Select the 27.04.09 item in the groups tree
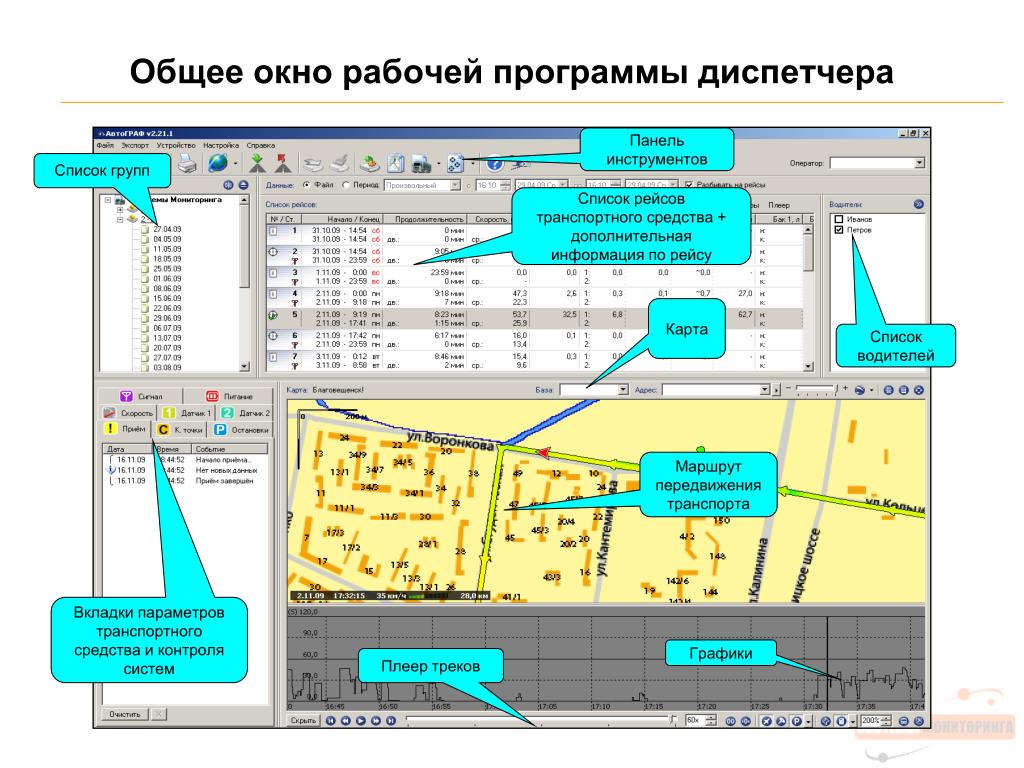Screen dimensions: 1024x768 point(167,229)
